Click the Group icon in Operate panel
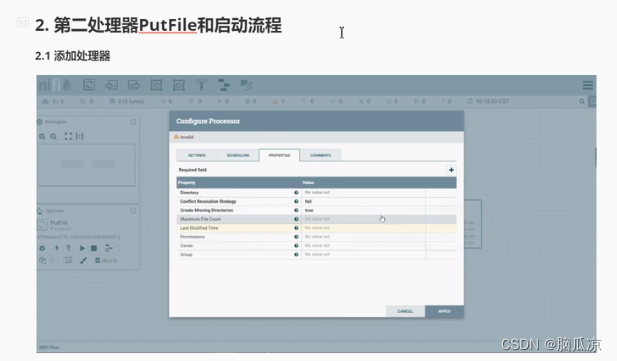This screenshot has width=617, height=361. (68, 260)
